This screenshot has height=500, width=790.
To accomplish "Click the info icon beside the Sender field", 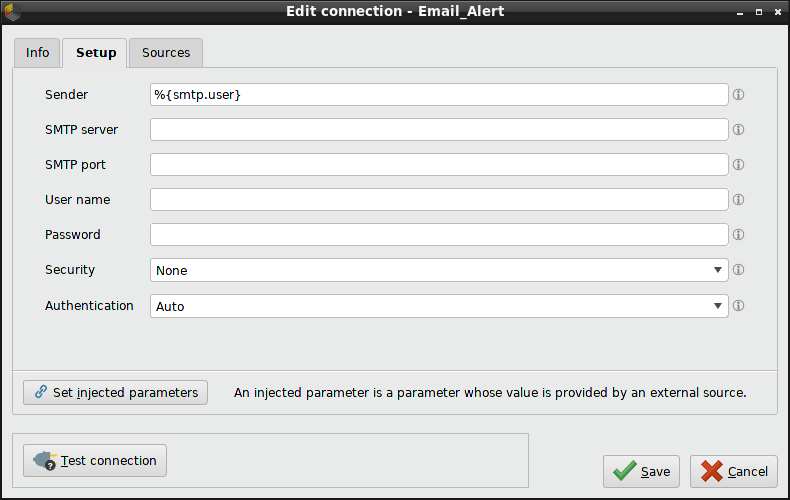I will pos(739,95).
